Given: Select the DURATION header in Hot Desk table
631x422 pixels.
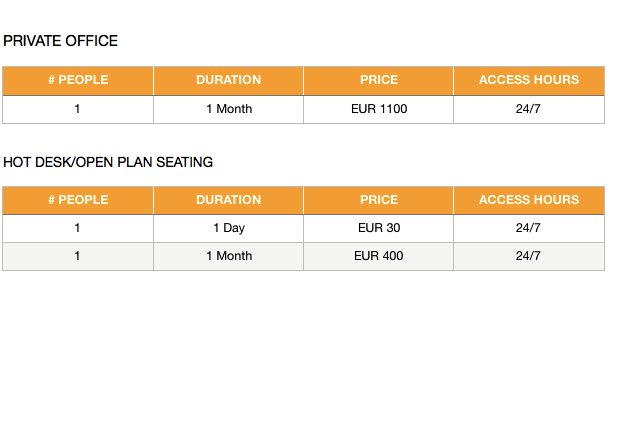Looking at the screenshot, I should (x=229, y=200).
